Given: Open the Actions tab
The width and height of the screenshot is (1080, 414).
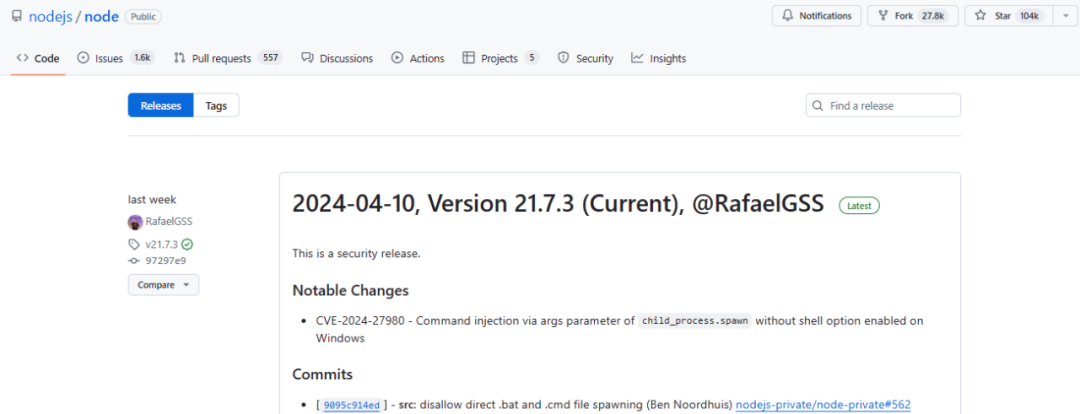Looking at the screenshot, I should (x=417, y=59).
